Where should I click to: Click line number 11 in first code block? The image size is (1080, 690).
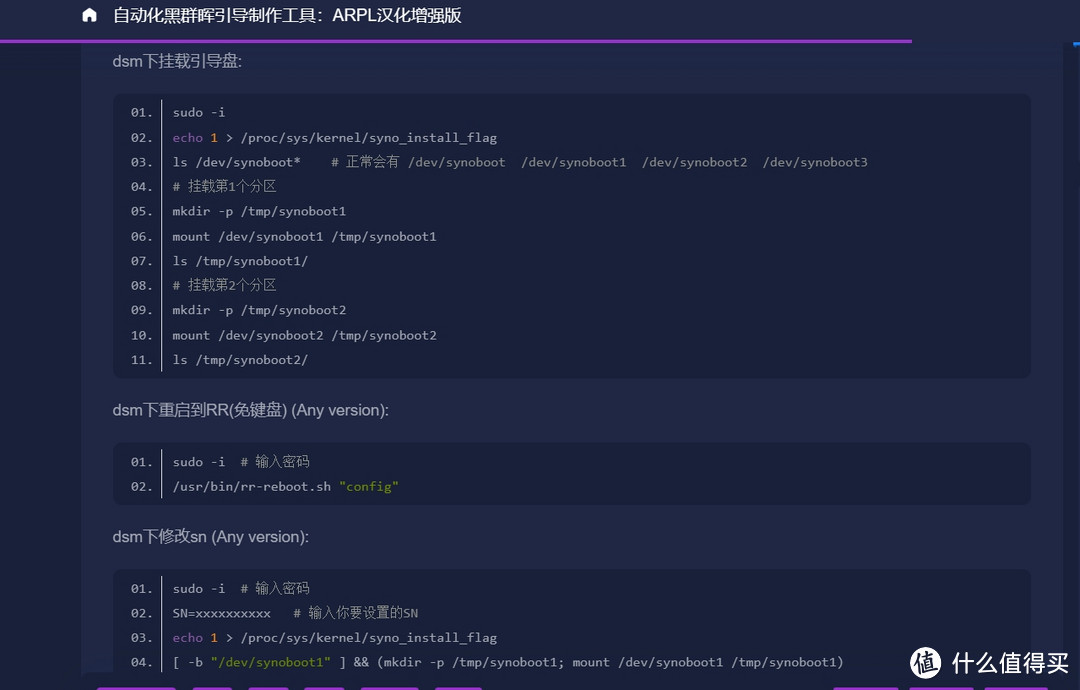141,360
